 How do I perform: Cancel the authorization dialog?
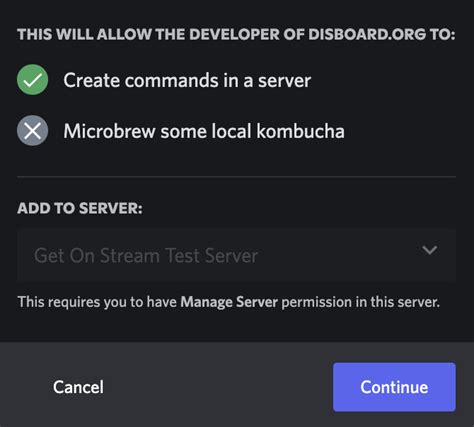[x=78, y=387]
